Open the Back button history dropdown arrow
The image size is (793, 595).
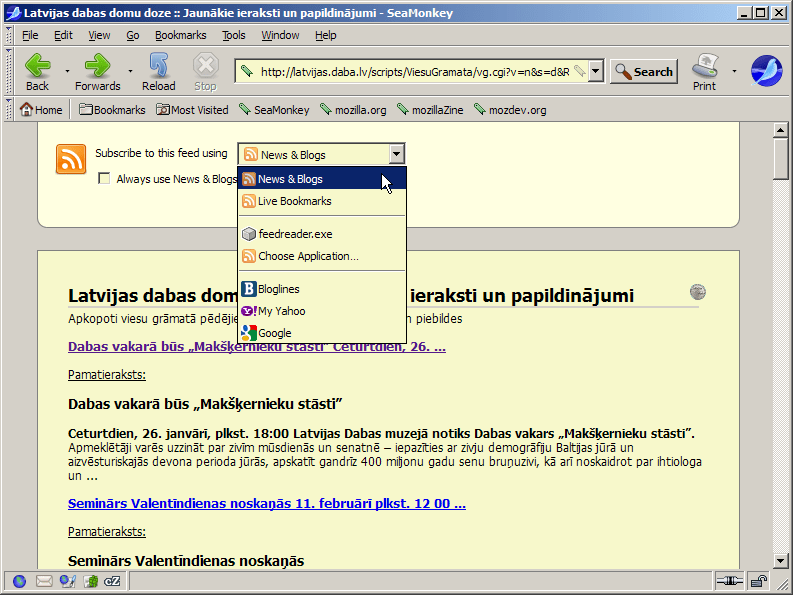67,71
